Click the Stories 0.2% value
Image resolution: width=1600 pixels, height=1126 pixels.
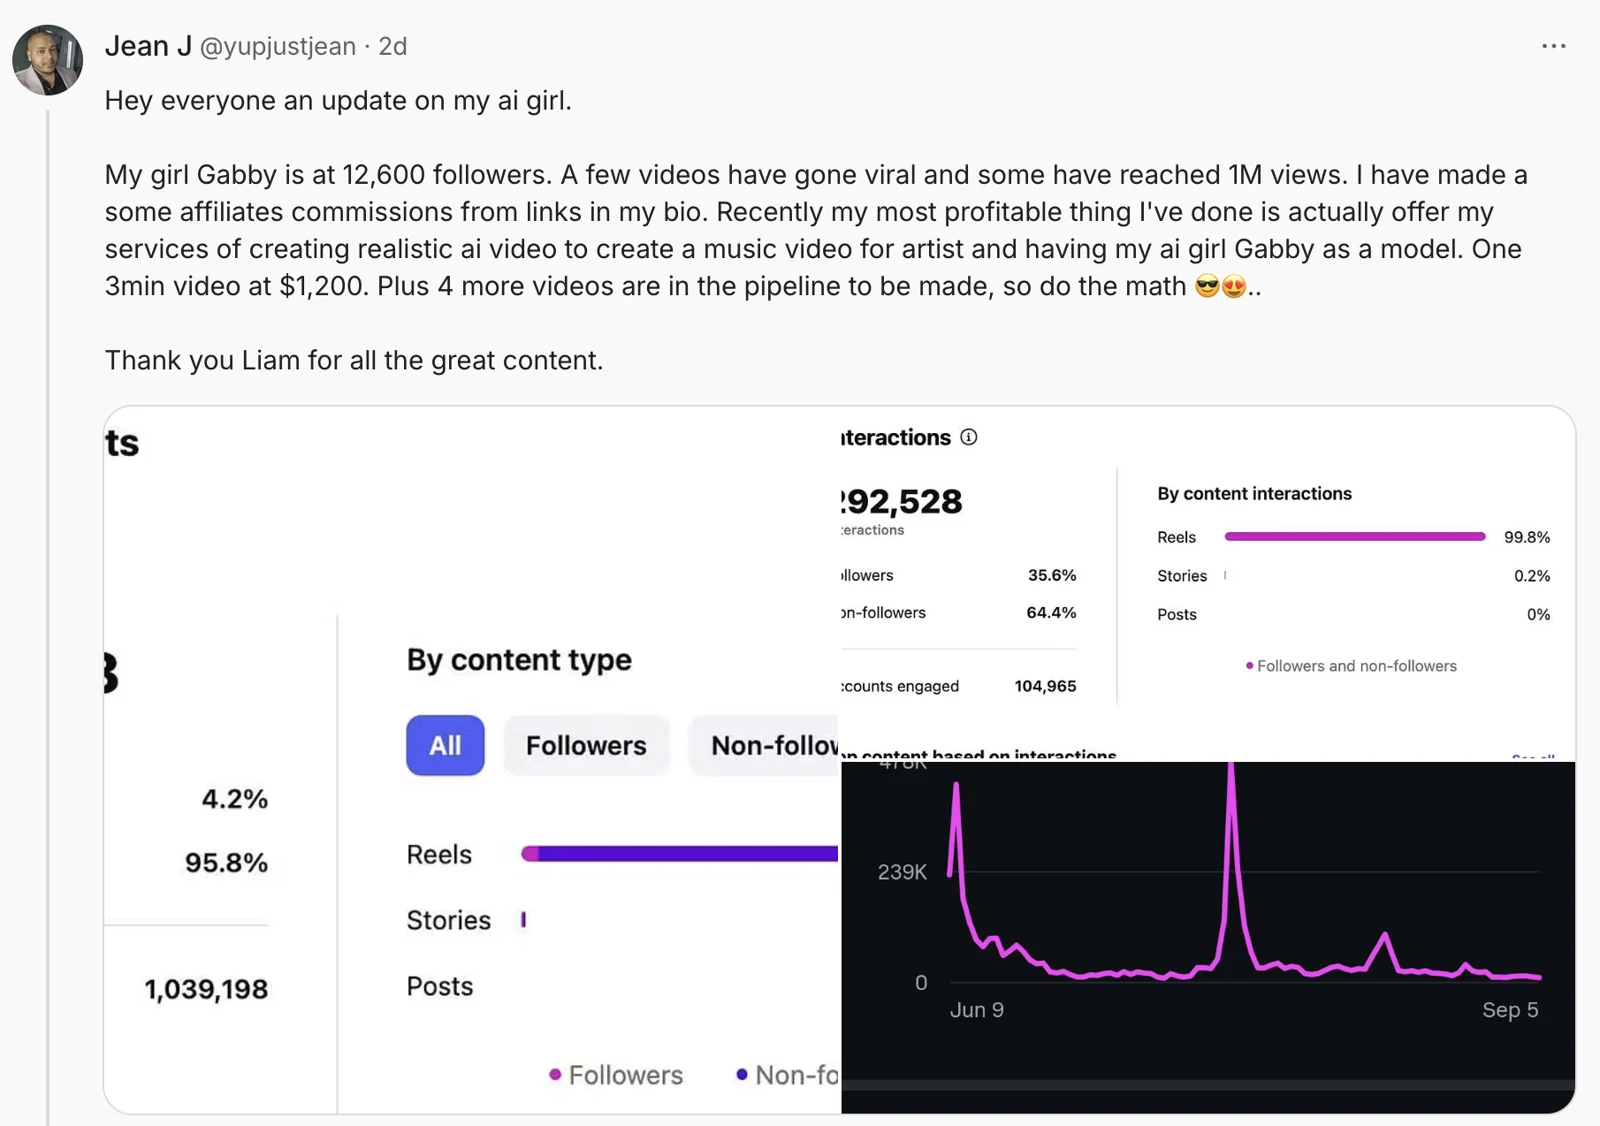click(1532, 576)
